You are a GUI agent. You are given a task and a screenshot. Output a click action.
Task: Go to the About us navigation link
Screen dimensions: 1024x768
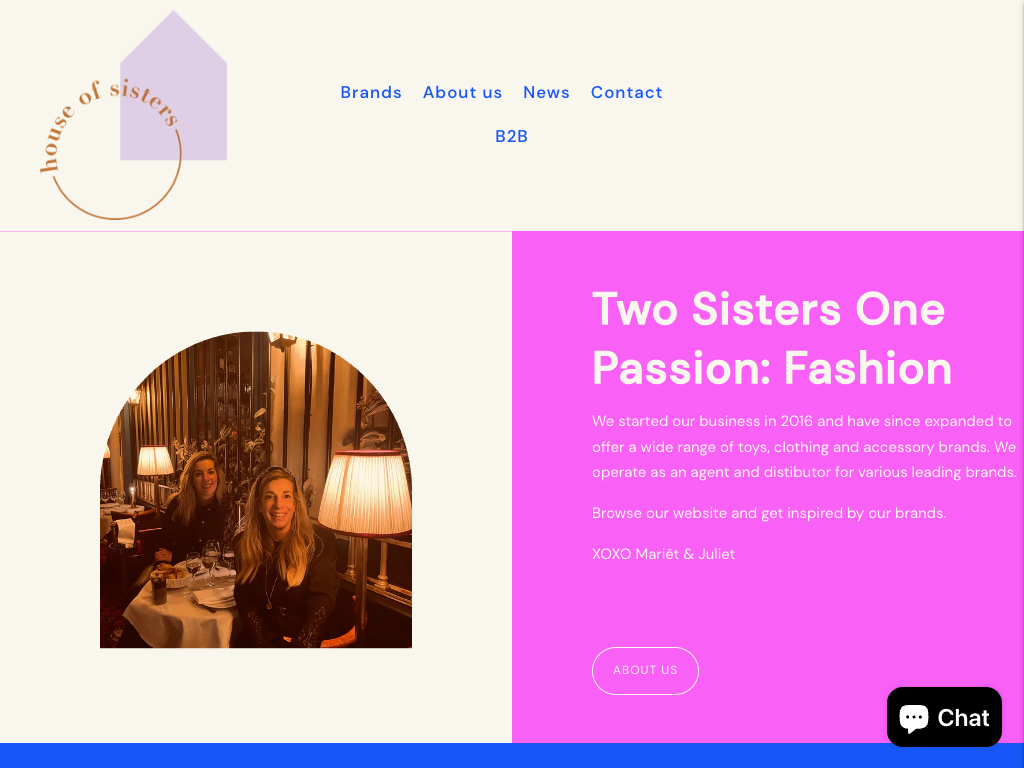click(x=462, y=92)
